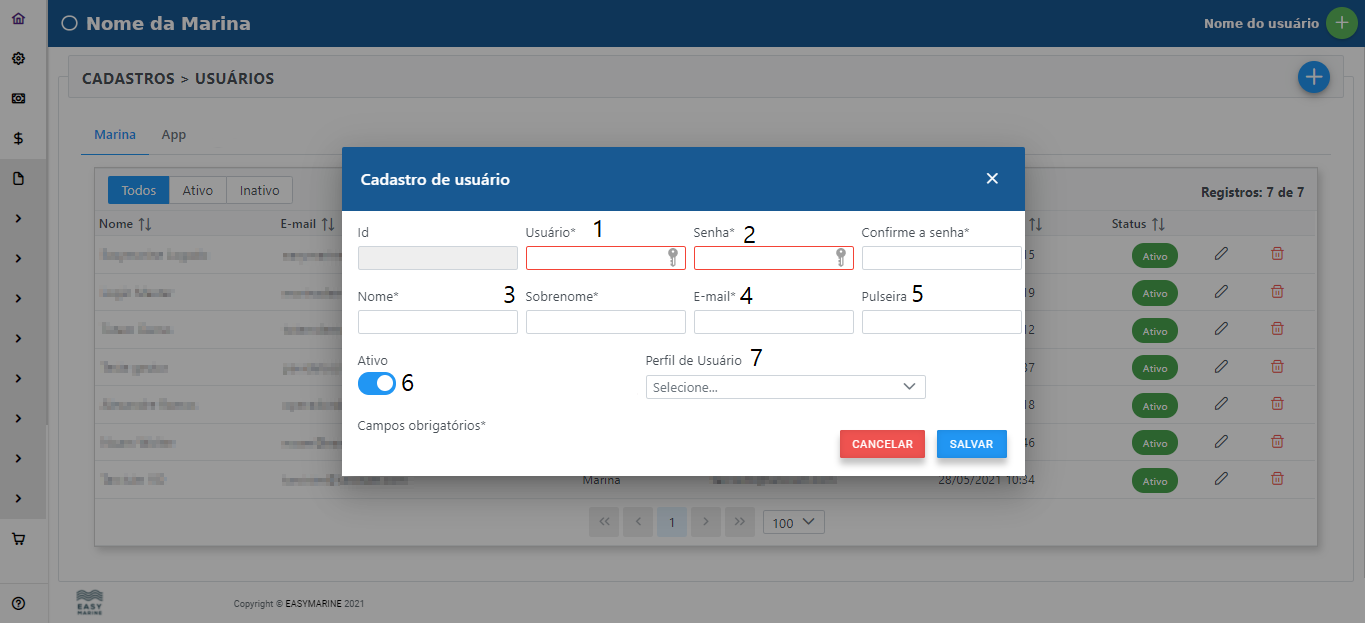Close the Cadastro de usuário dialog
Screen dimensions: 1365x623
[992, 179]
